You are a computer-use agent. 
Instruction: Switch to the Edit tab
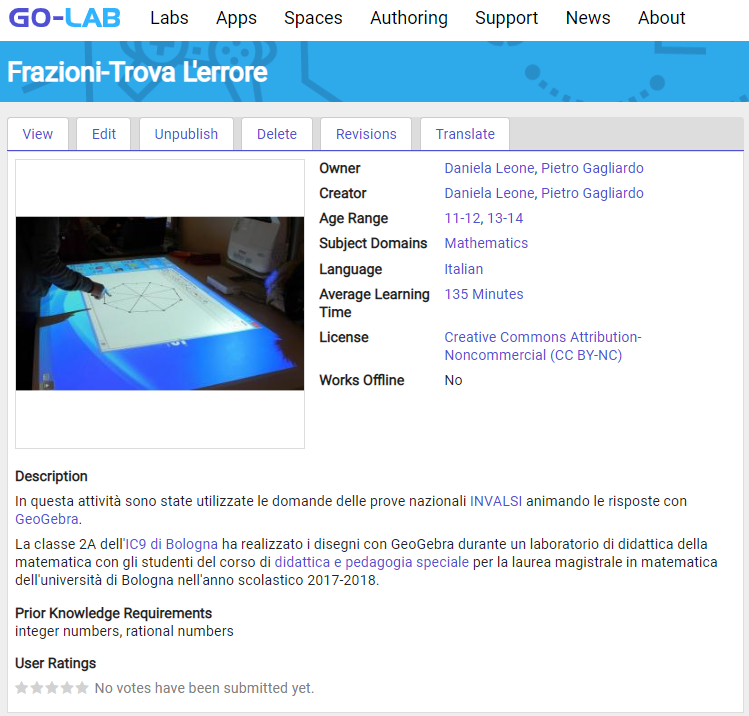(104, 134)
